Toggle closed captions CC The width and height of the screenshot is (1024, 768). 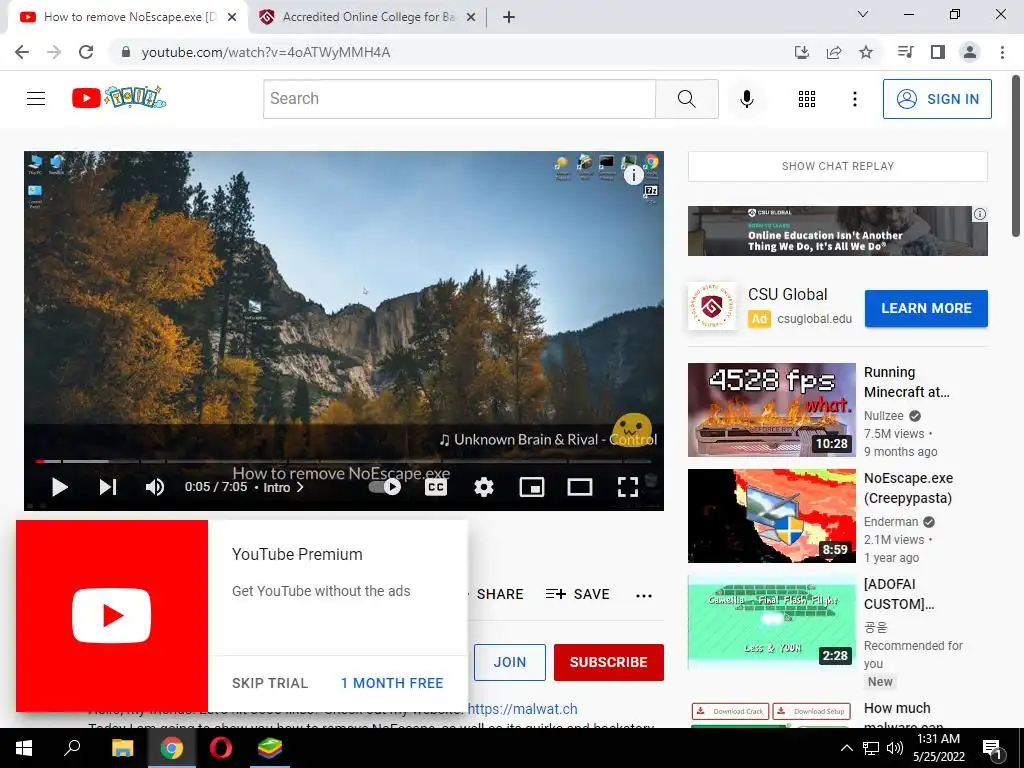tap(436, 487)
